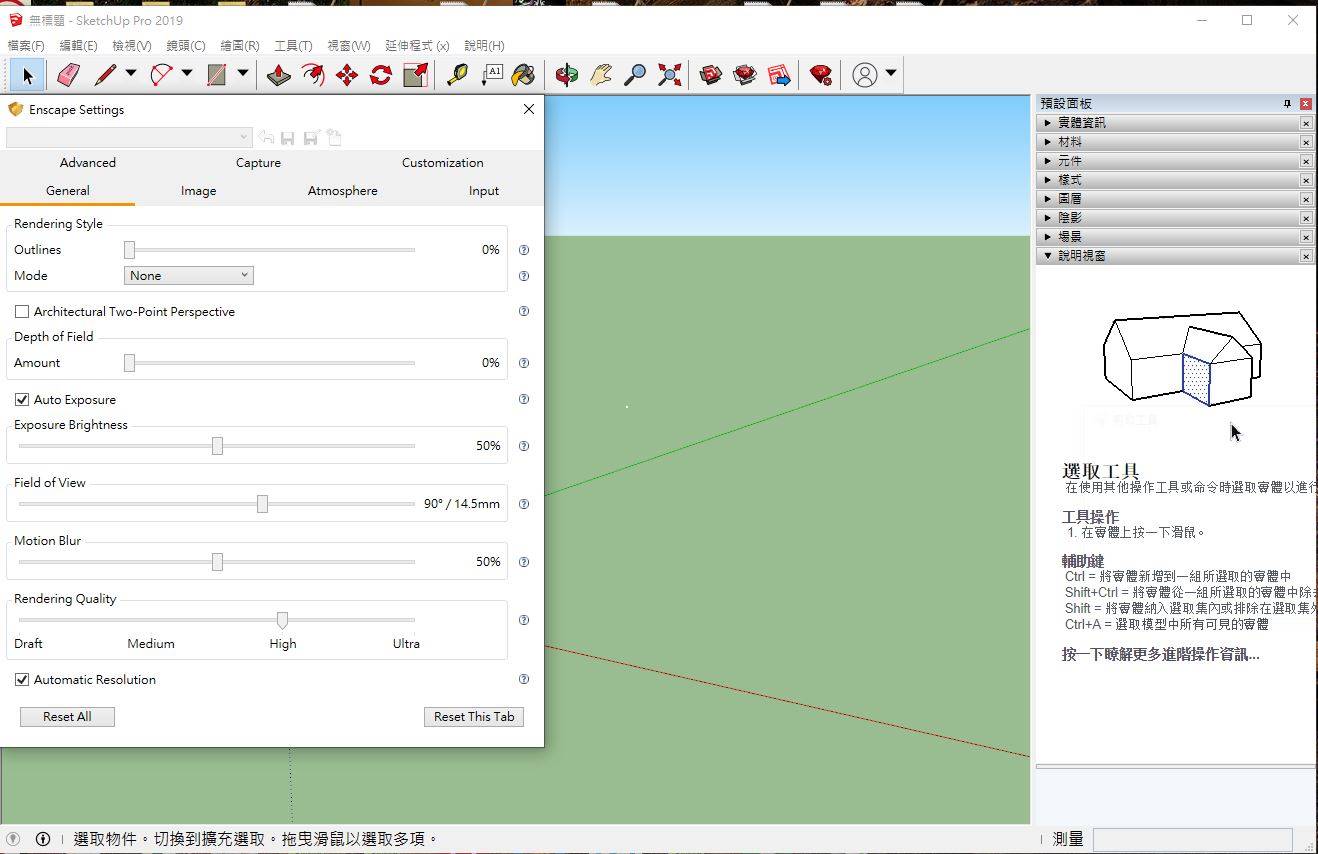The width and height of the screenshot is (1318, 854).
Task: Select the Paint Bucket tool
Action: coord(523,75)
